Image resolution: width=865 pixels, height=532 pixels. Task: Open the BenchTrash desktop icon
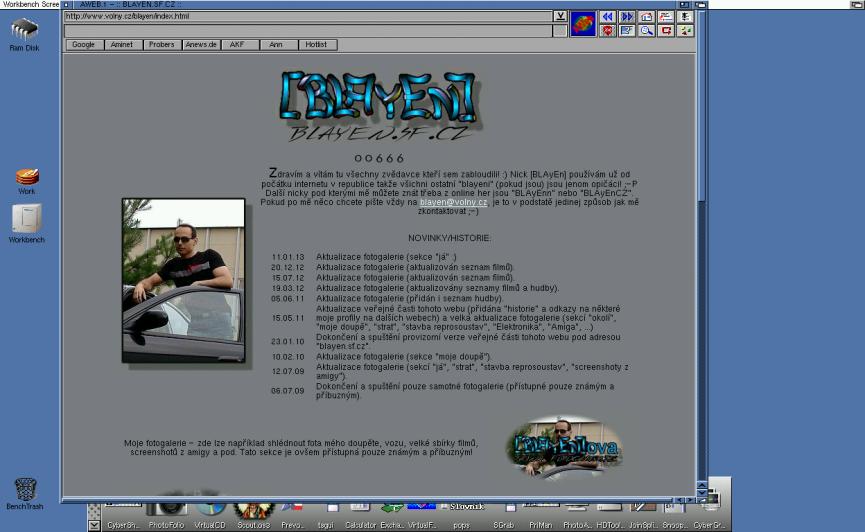coord(25,492)
